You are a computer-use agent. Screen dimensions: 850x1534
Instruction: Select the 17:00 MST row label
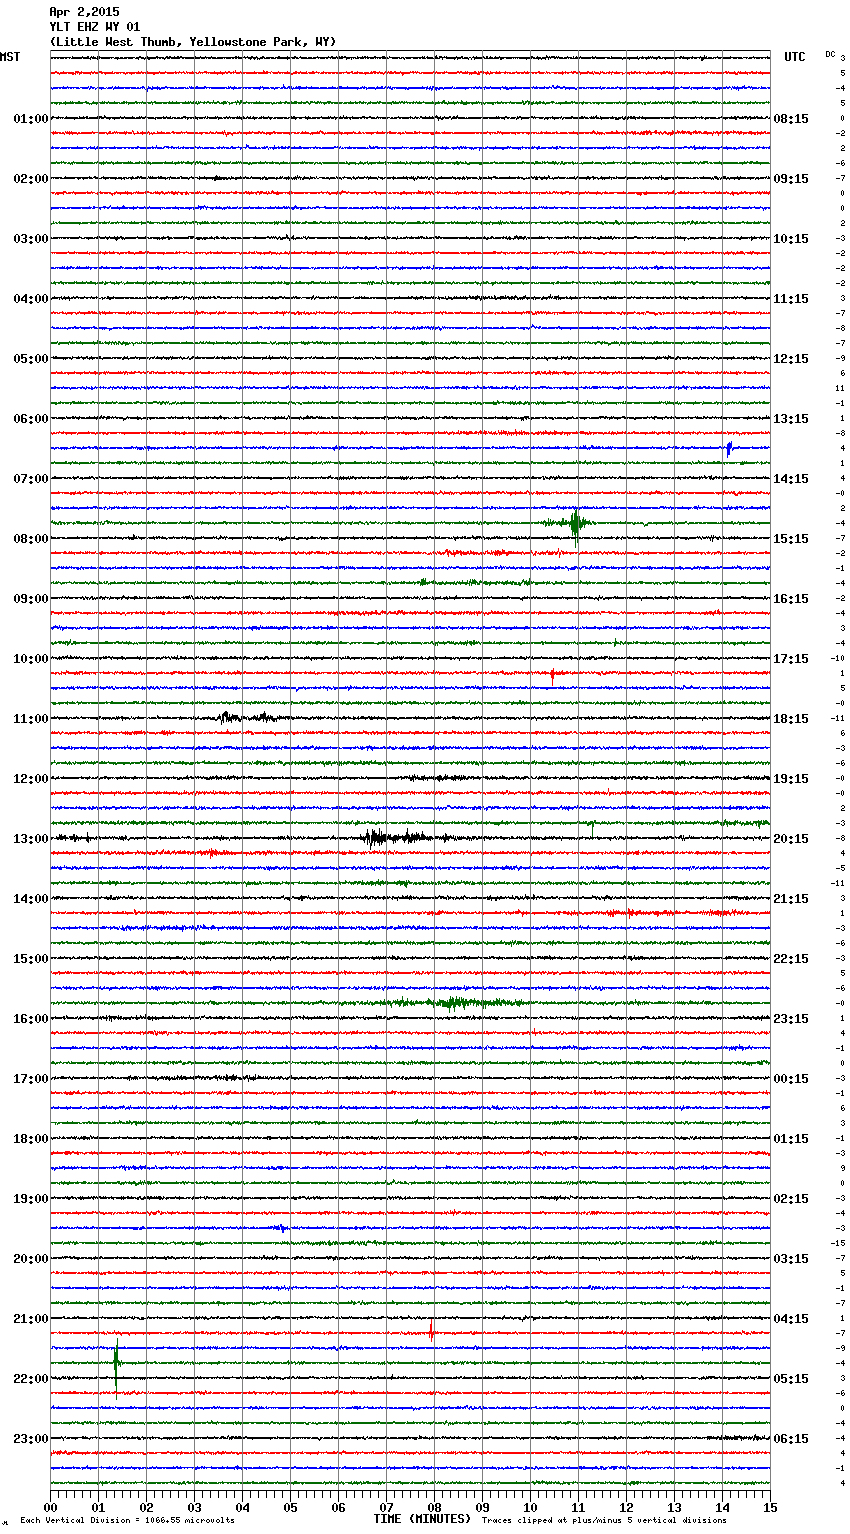pyautogui.click(x=31, y=1079)
